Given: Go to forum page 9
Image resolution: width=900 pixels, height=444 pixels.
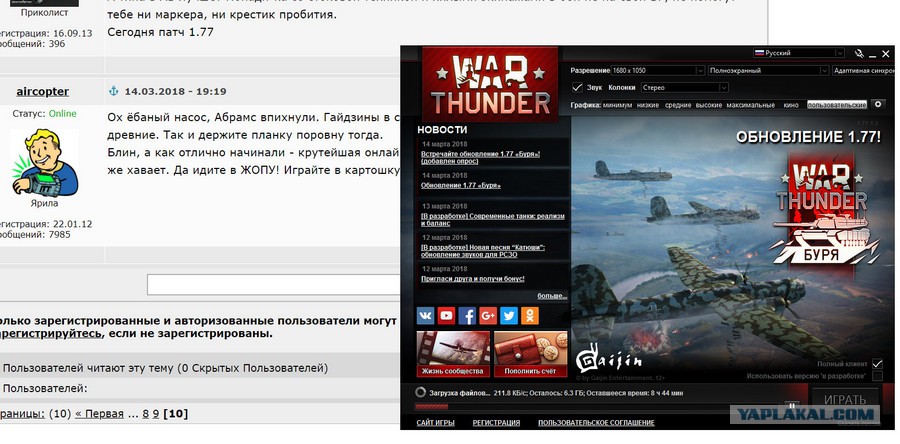Looking at the screenshot, I should coord(156,414).
